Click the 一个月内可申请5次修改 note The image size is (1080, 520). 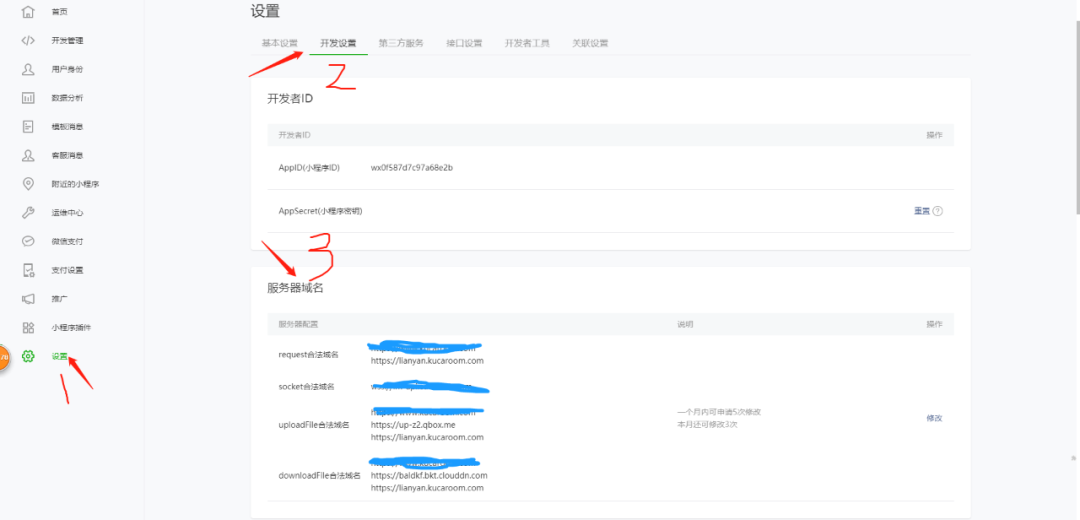pos(718,412)
